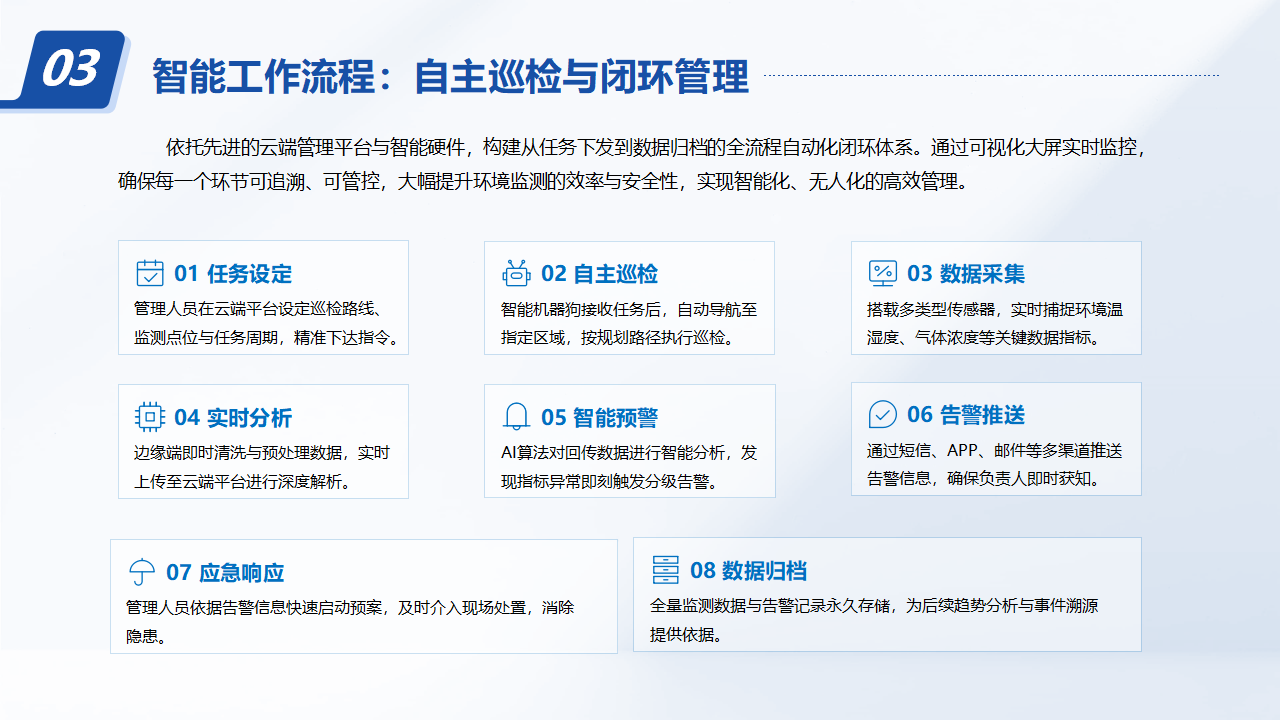Select the slide title 智能工作流程：自主巡检与闭环管理
This screenshot has height=720, width=1280.
(450, 77)
